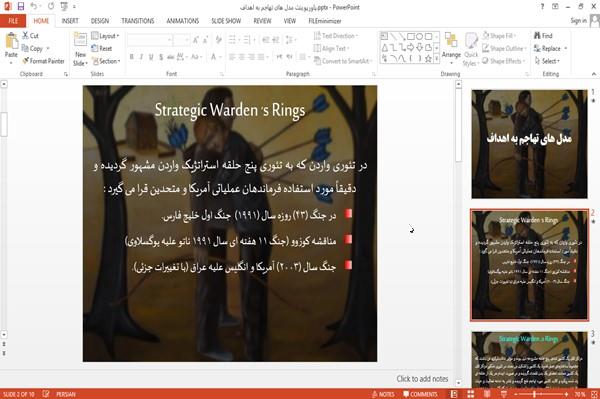
Task: Open the FILEminimizer tab
Action: 324,21
